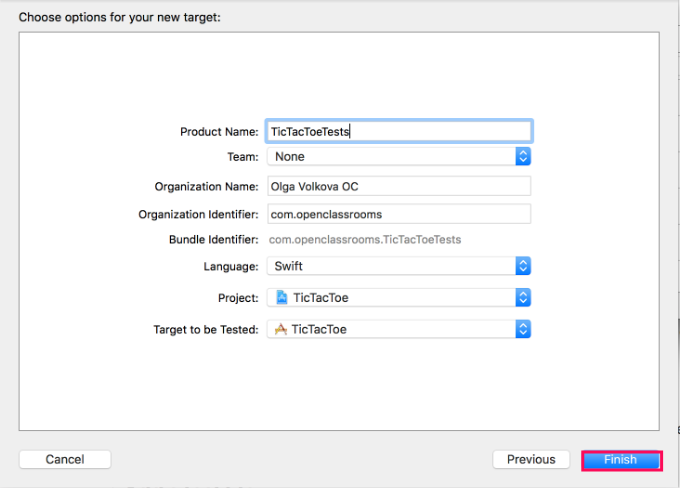Viewport: 680px width, 488px height.
Task: Click the Project popup blue arrow button
Action: (x=523, y=298)
